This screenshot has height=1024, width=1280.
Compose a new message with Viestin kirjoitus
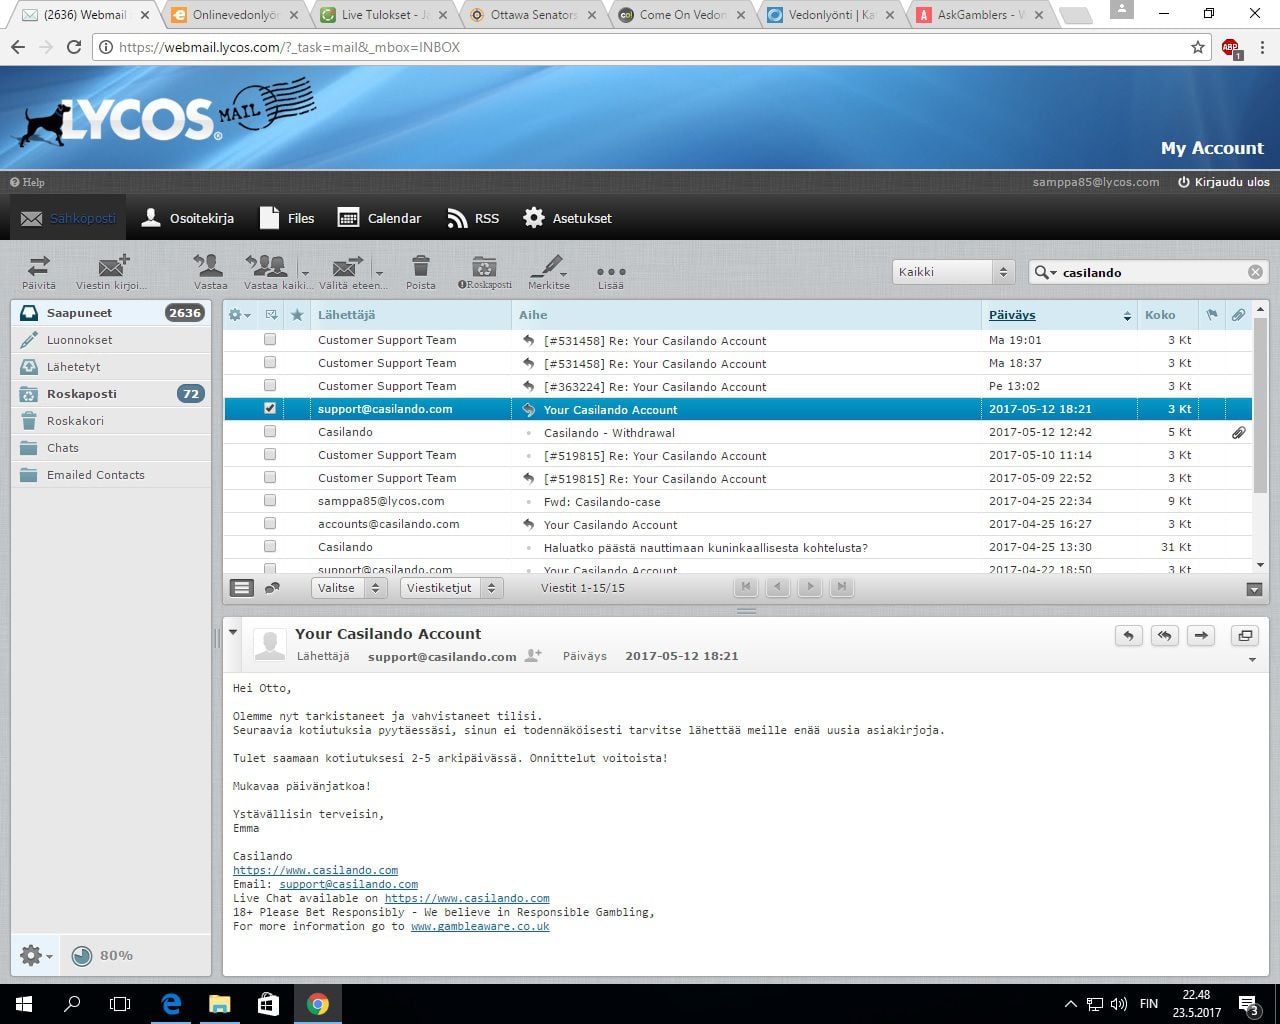pos(113,266)
